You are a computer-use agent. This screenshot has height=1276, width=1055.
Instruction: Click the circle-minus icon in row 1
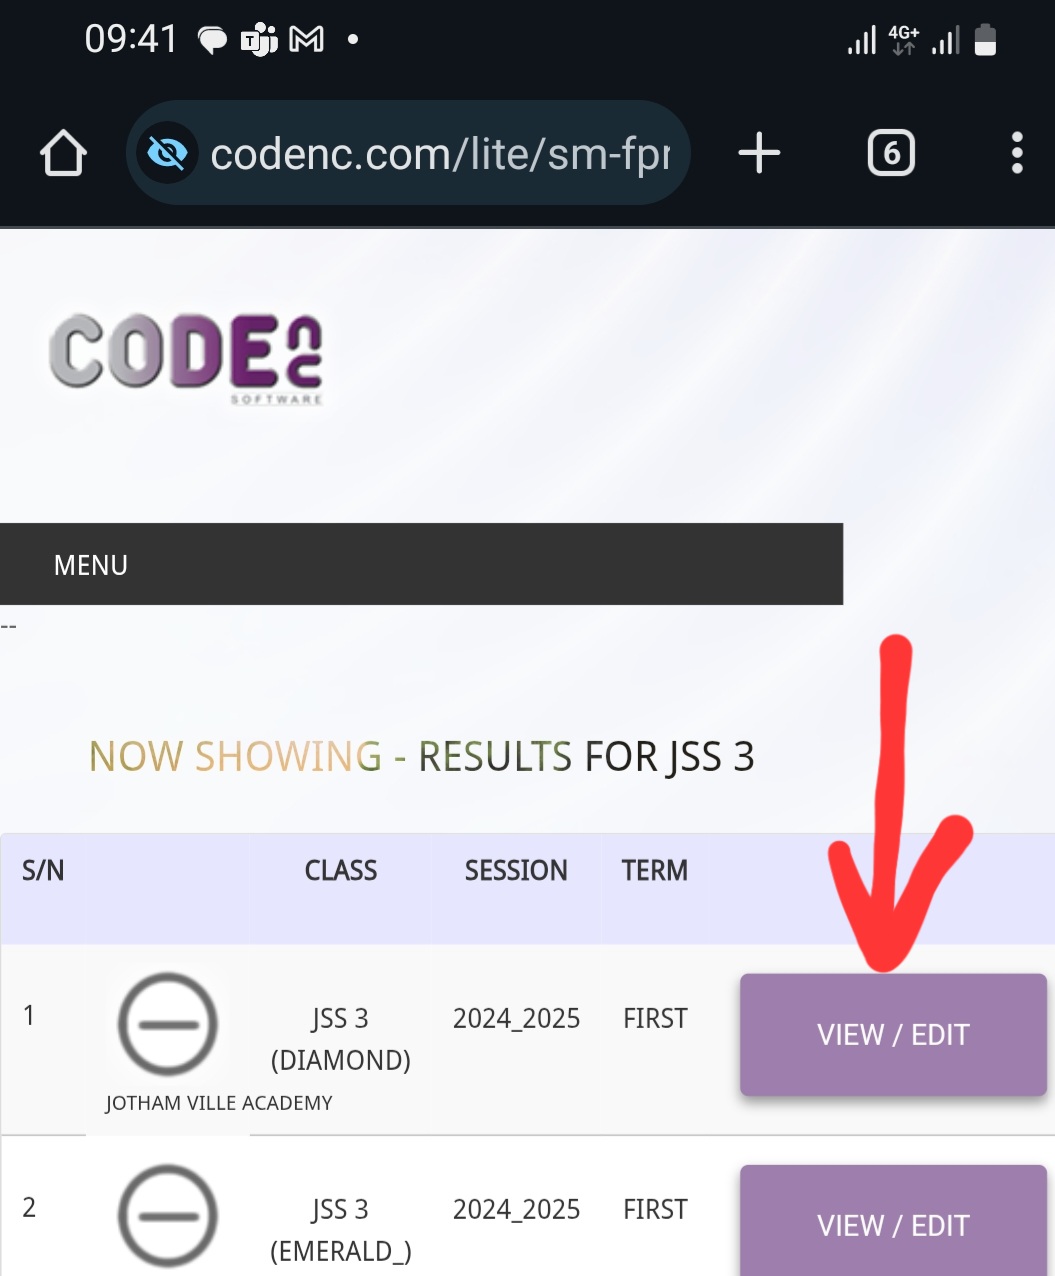tap(168, 1025)
